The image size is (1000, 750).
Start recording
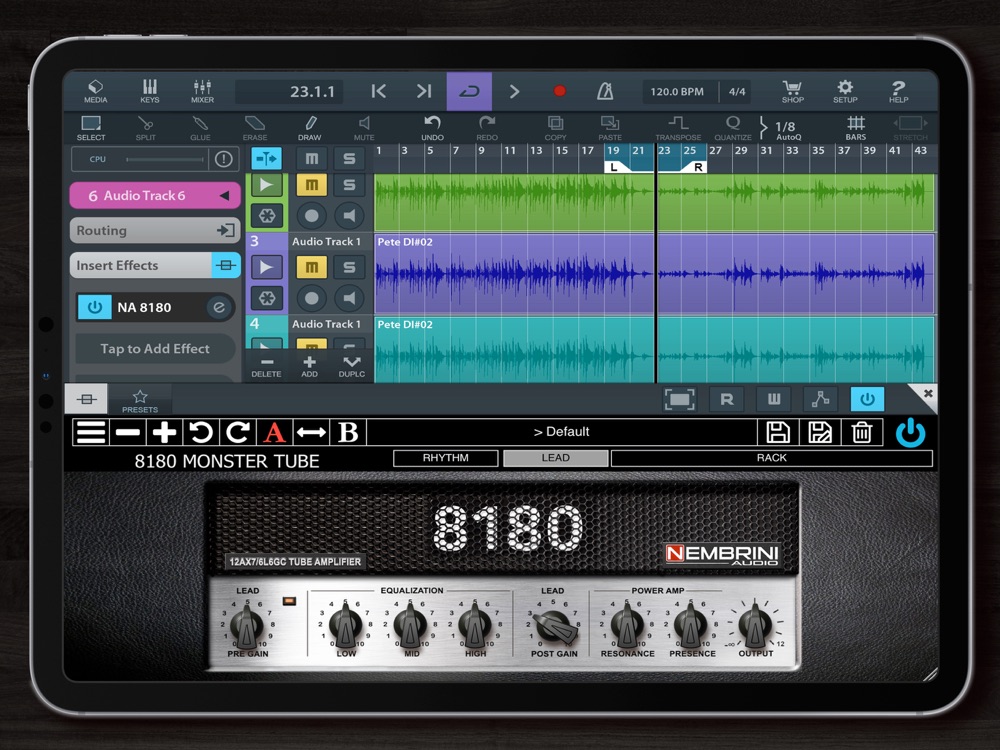[x=559, y=91]
